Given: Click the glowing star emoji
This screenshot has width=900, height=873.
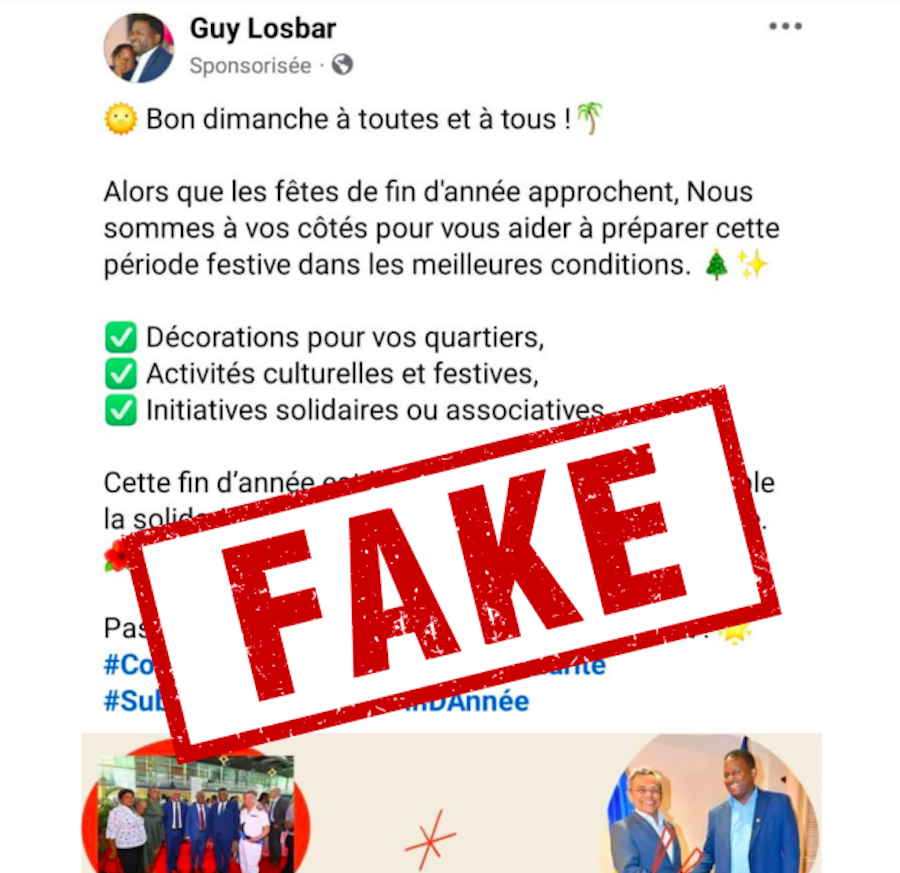Looking at the screenshot, I should 735,631.
